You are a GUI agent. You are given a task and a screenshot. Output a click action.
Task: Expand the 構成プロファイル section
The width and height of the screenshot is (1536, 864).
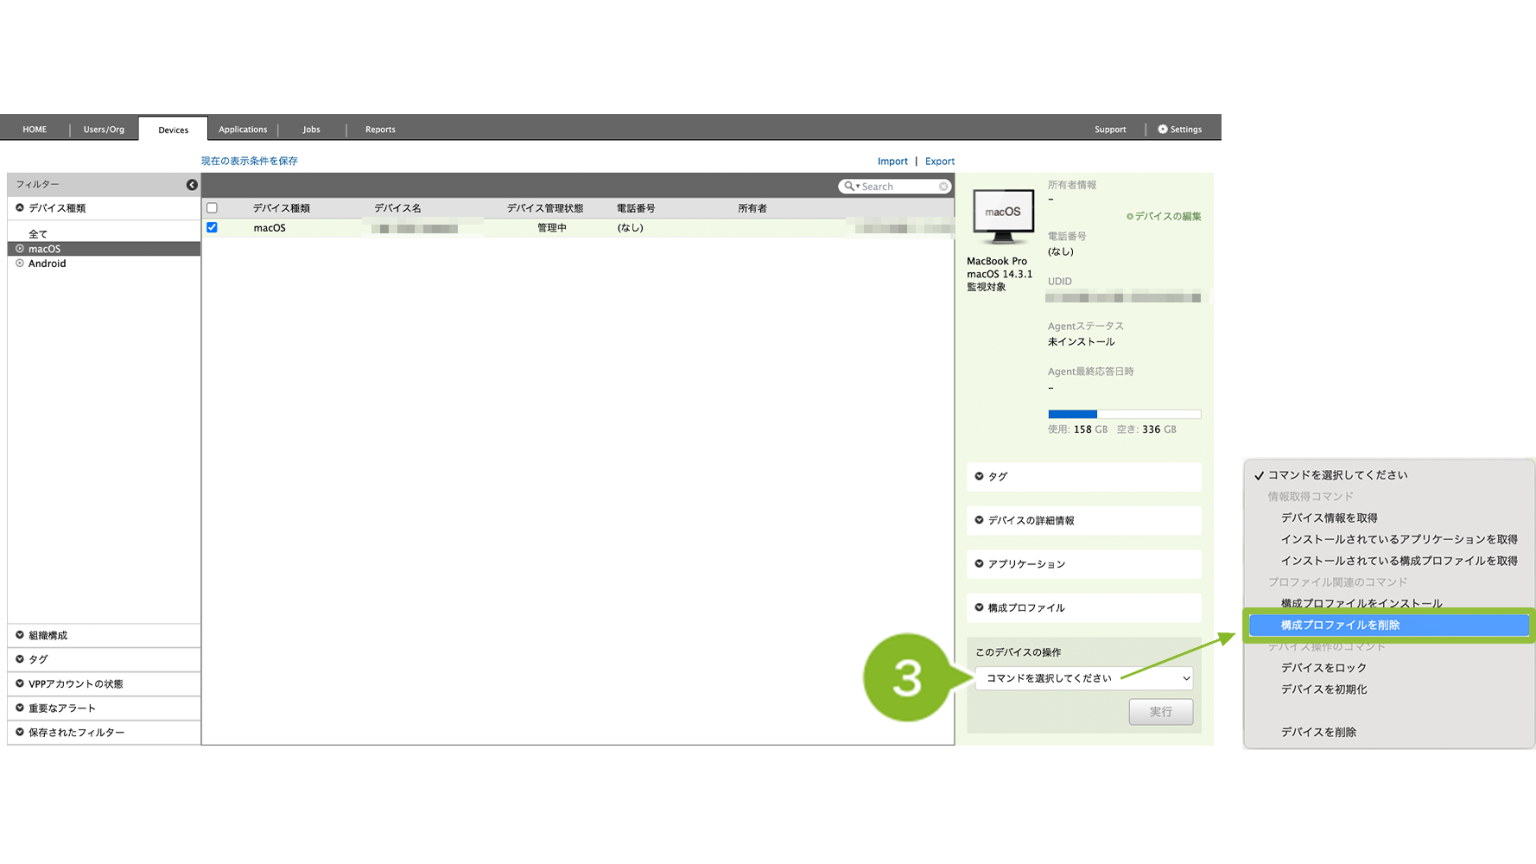pyautogui.click(x=1084, y=608)
